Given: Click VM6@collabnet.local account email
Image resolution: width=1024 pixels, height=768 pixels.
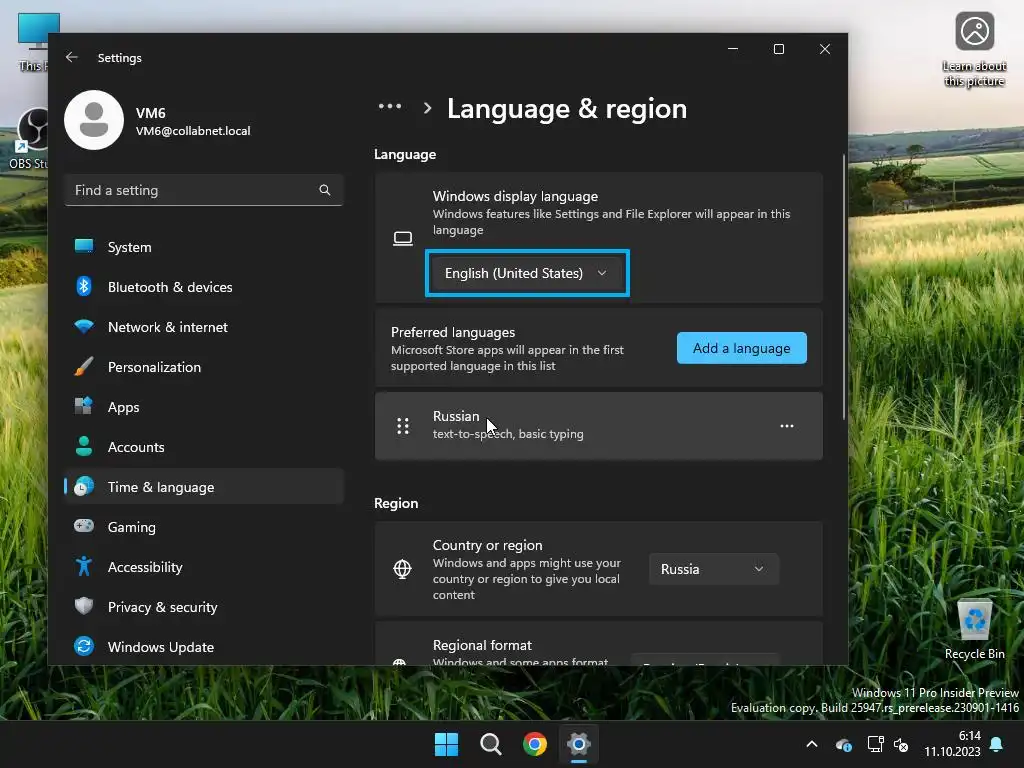Looking at the screenshot, I should click(193, 131).
